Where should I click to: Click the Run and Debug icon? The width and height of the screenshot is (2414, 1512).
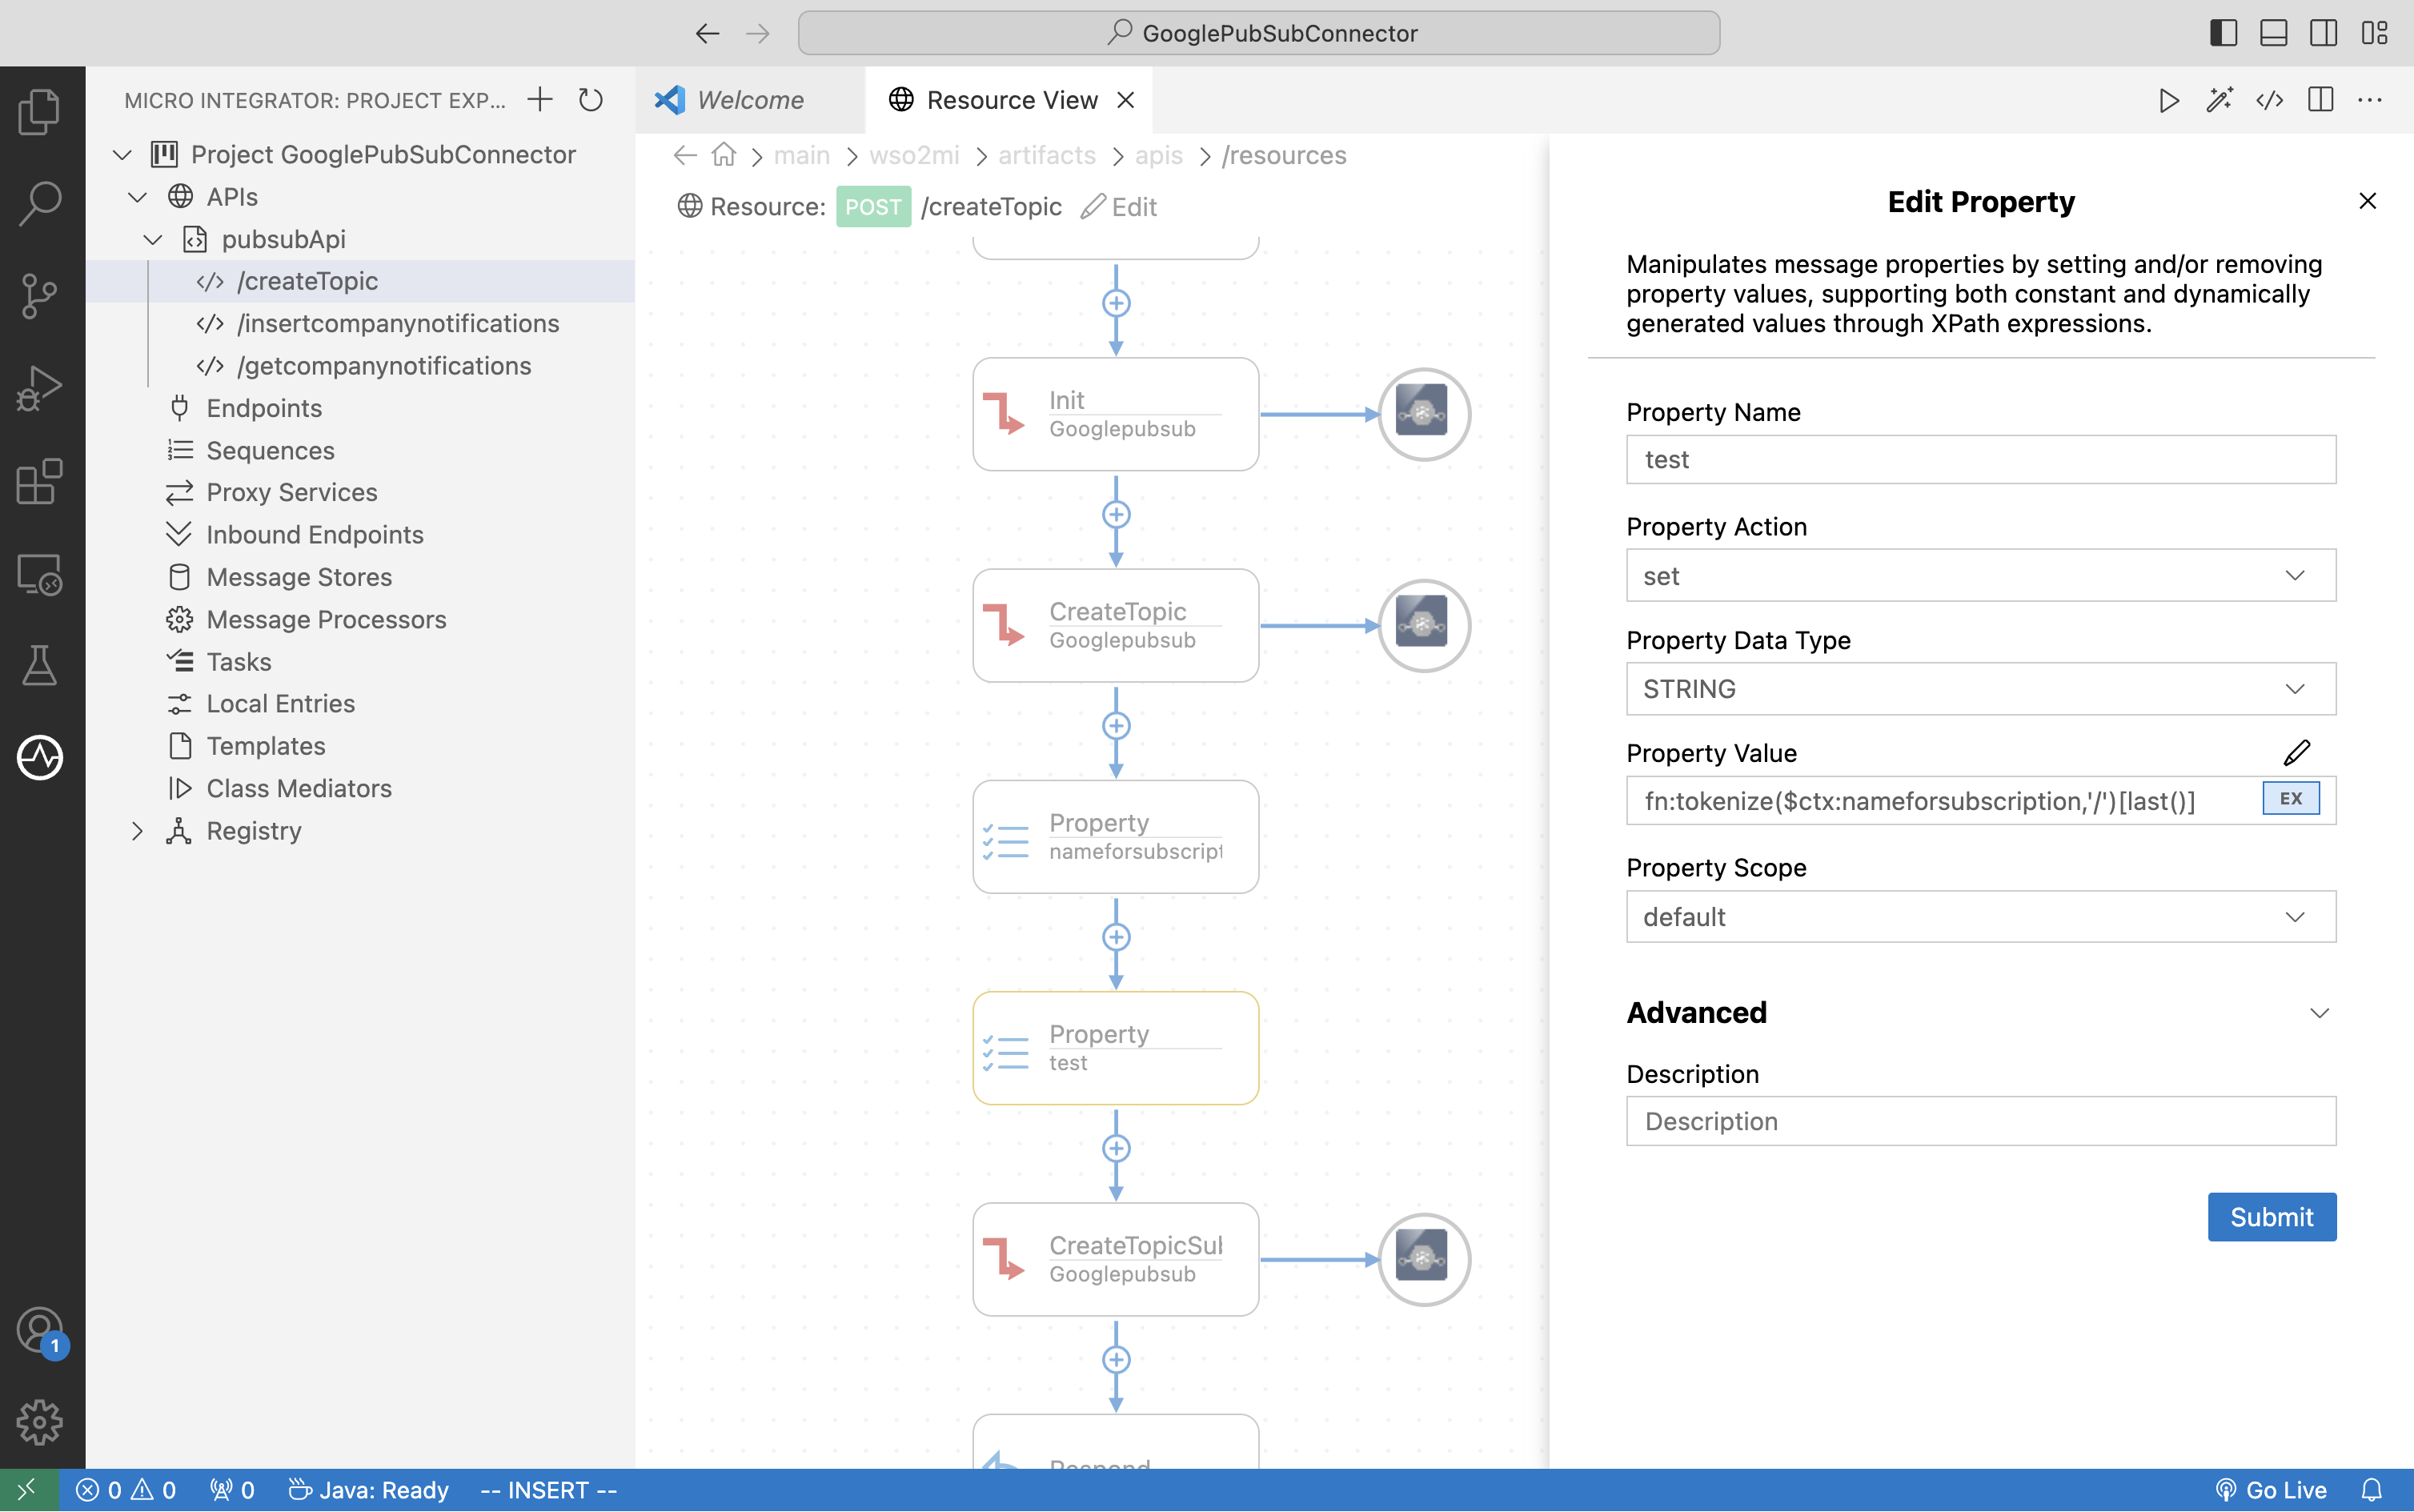tap(40, 388)
